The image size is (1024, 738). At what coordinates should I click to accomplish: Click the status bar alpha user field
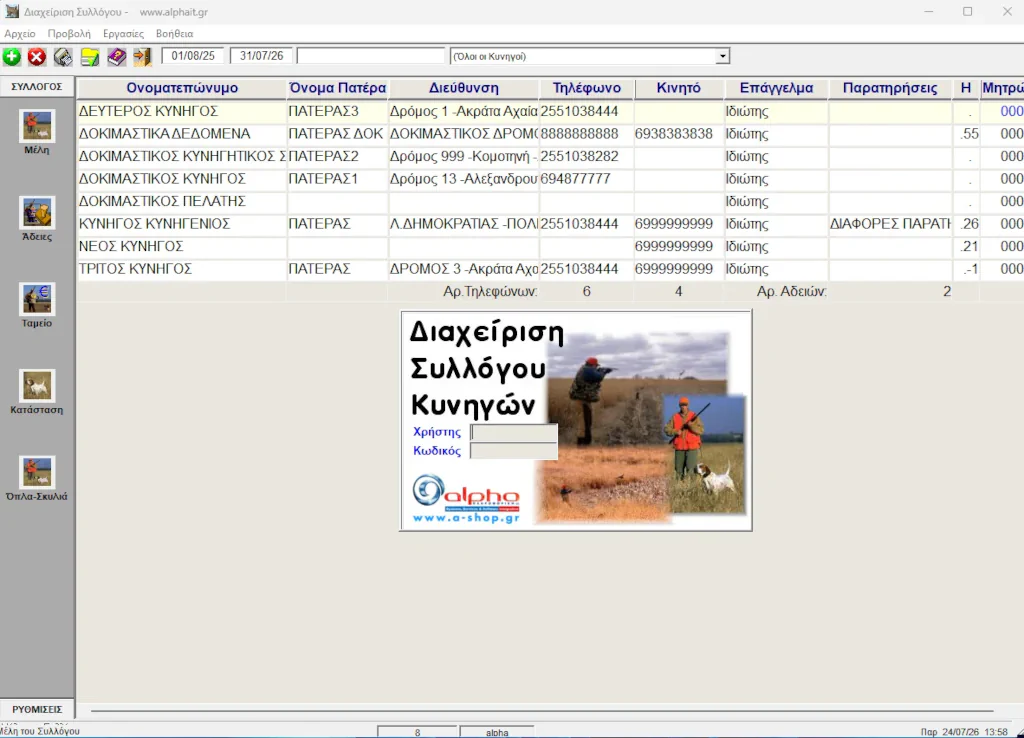[497, 732]
